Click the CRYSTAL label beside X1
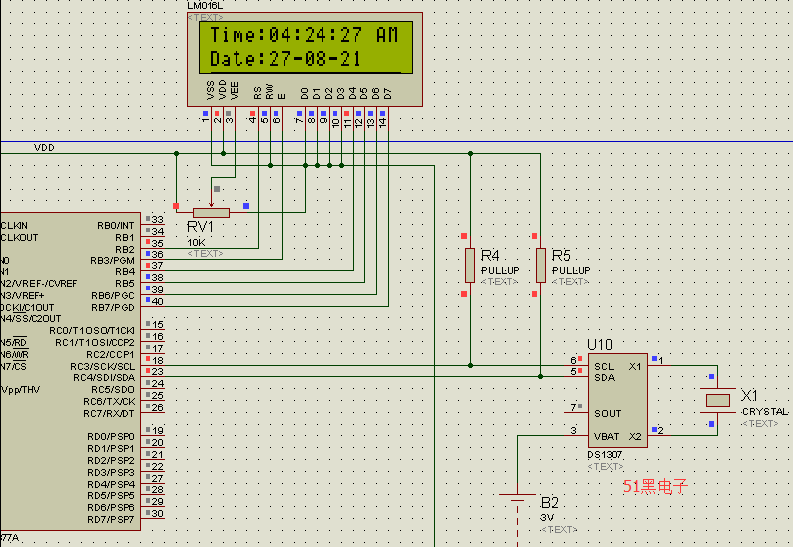 (764, 412)
